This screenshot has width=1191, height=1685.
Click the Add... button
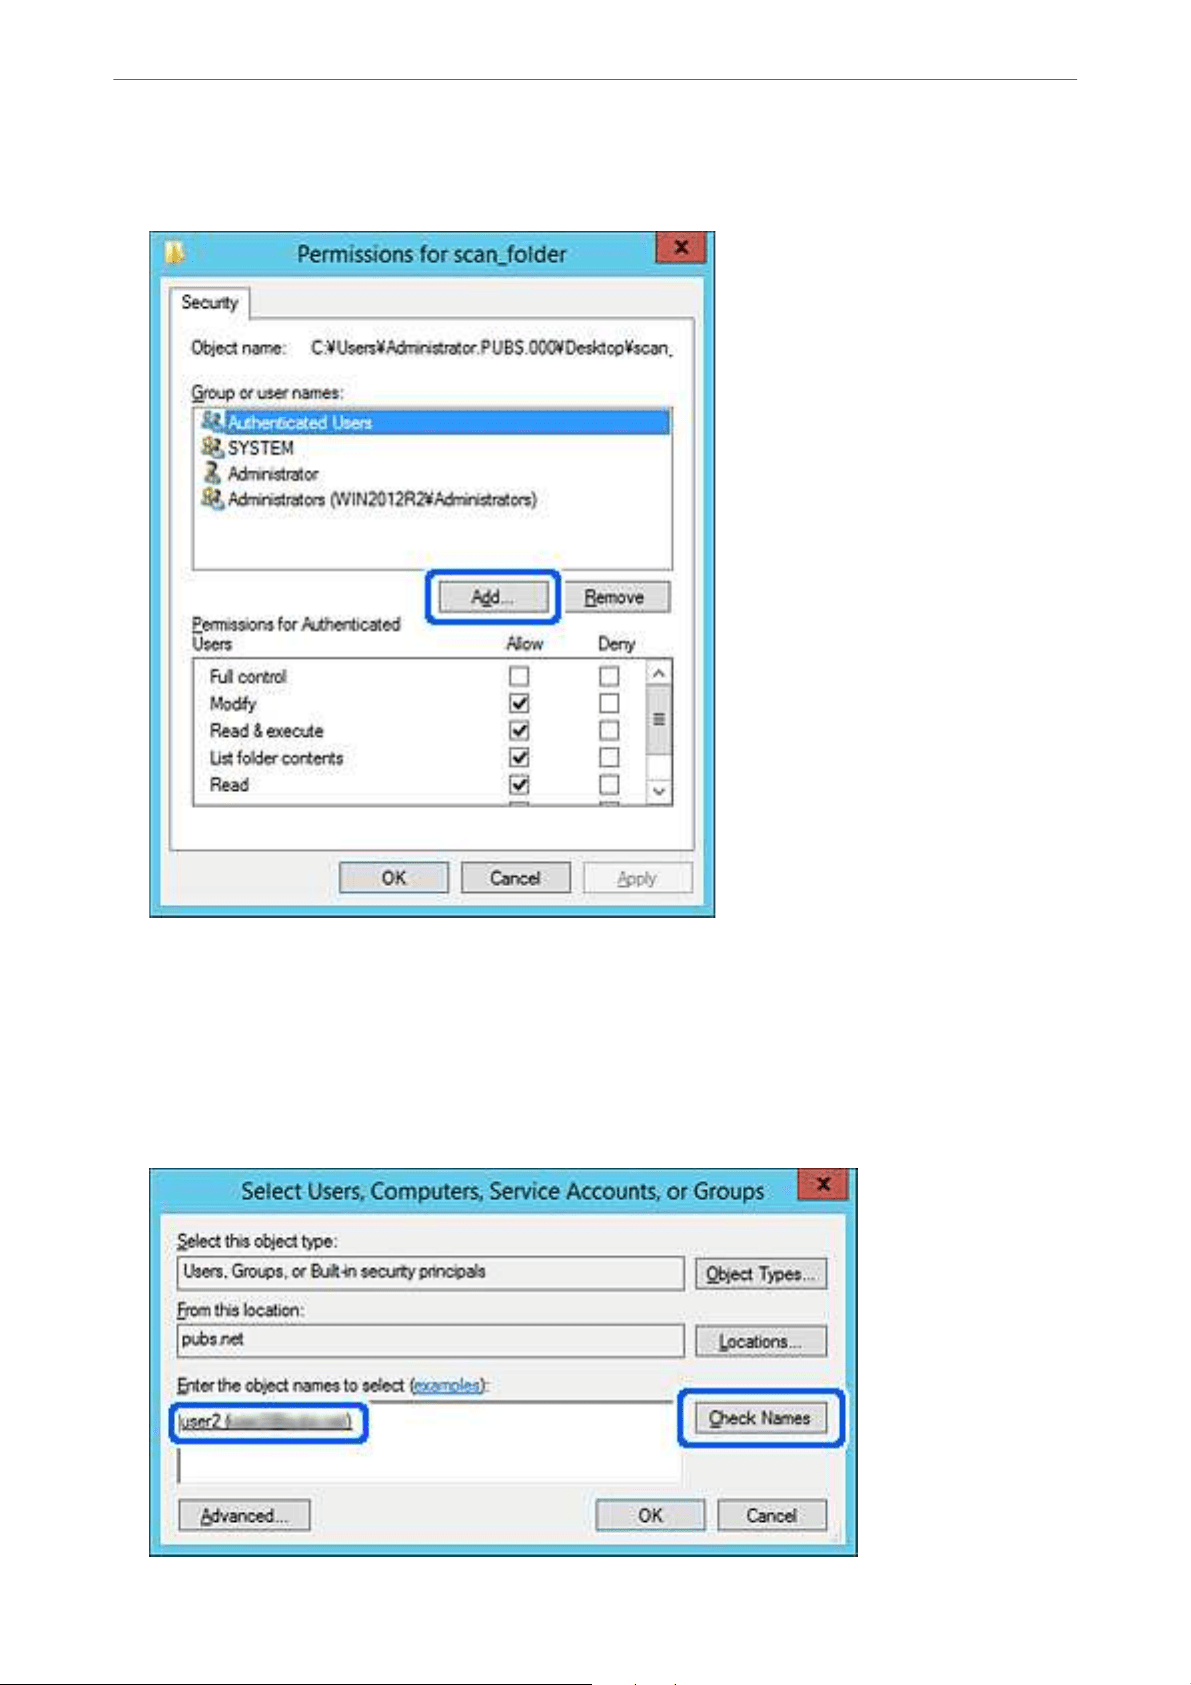pyautogui.click(x=493, y=597)
